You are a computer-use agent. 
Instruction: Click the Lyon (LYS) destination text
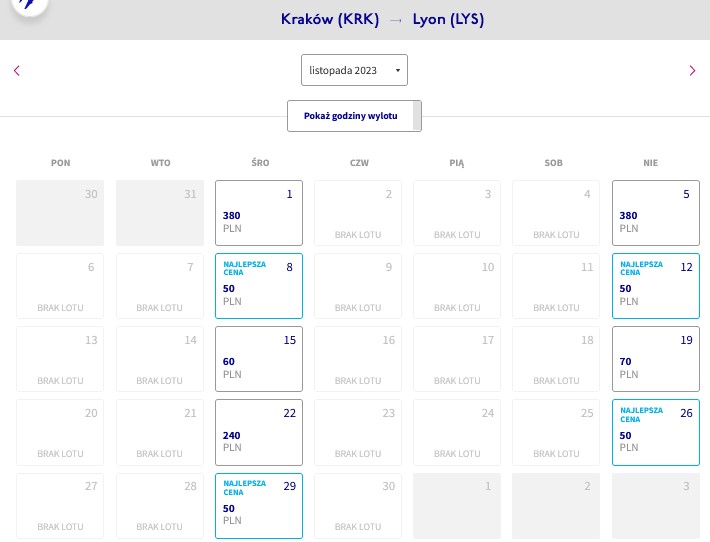click(448, 19)
